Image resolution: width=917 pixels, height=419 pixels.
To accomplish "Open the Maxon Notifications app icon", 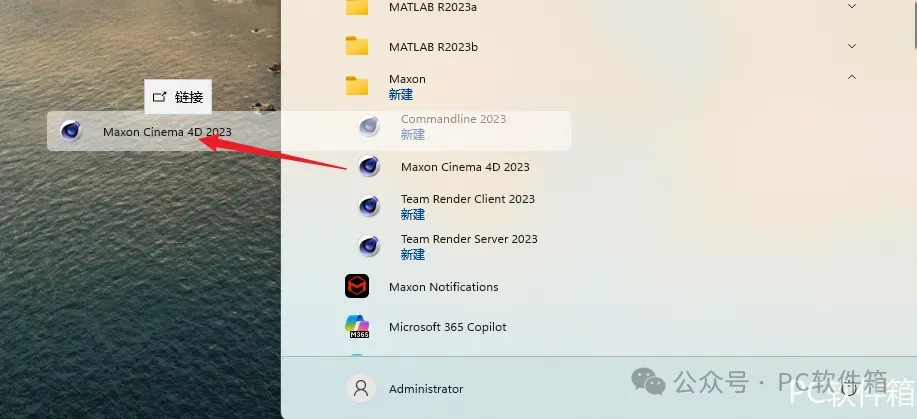I will [x=357, y=286].
